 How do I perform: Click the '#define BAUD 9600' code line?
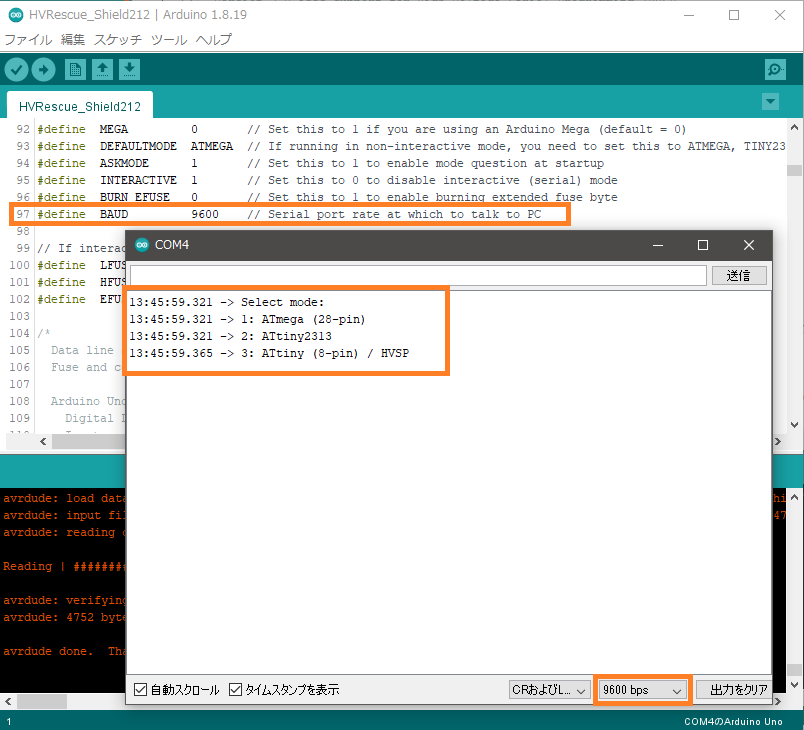(289, 214)
